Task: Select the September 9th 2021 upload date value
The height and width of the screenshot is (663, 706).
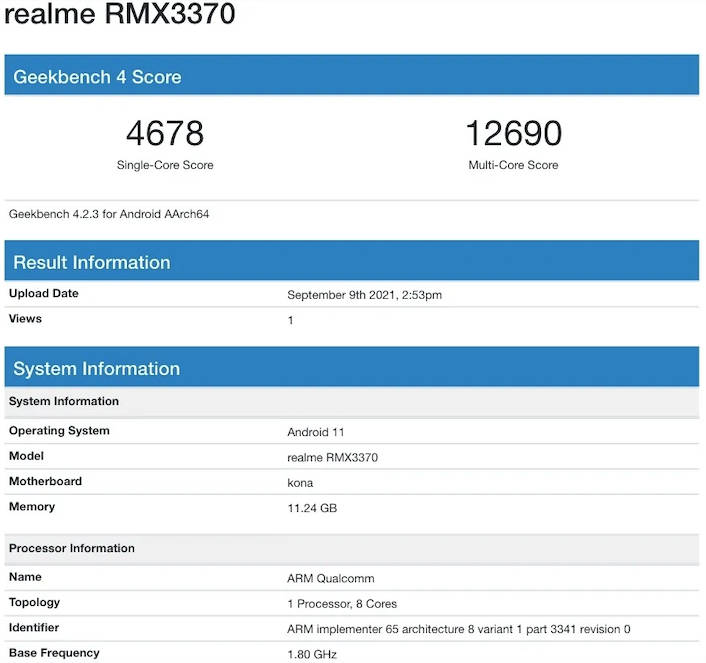Action: click(x=364, y=295)
